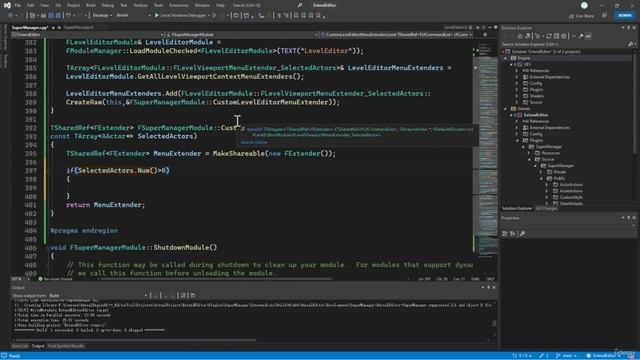Image resolution: width=640 pixels, height=360 pixels.
Task: Click the No issues found indicator
Action: click(55, 279)
